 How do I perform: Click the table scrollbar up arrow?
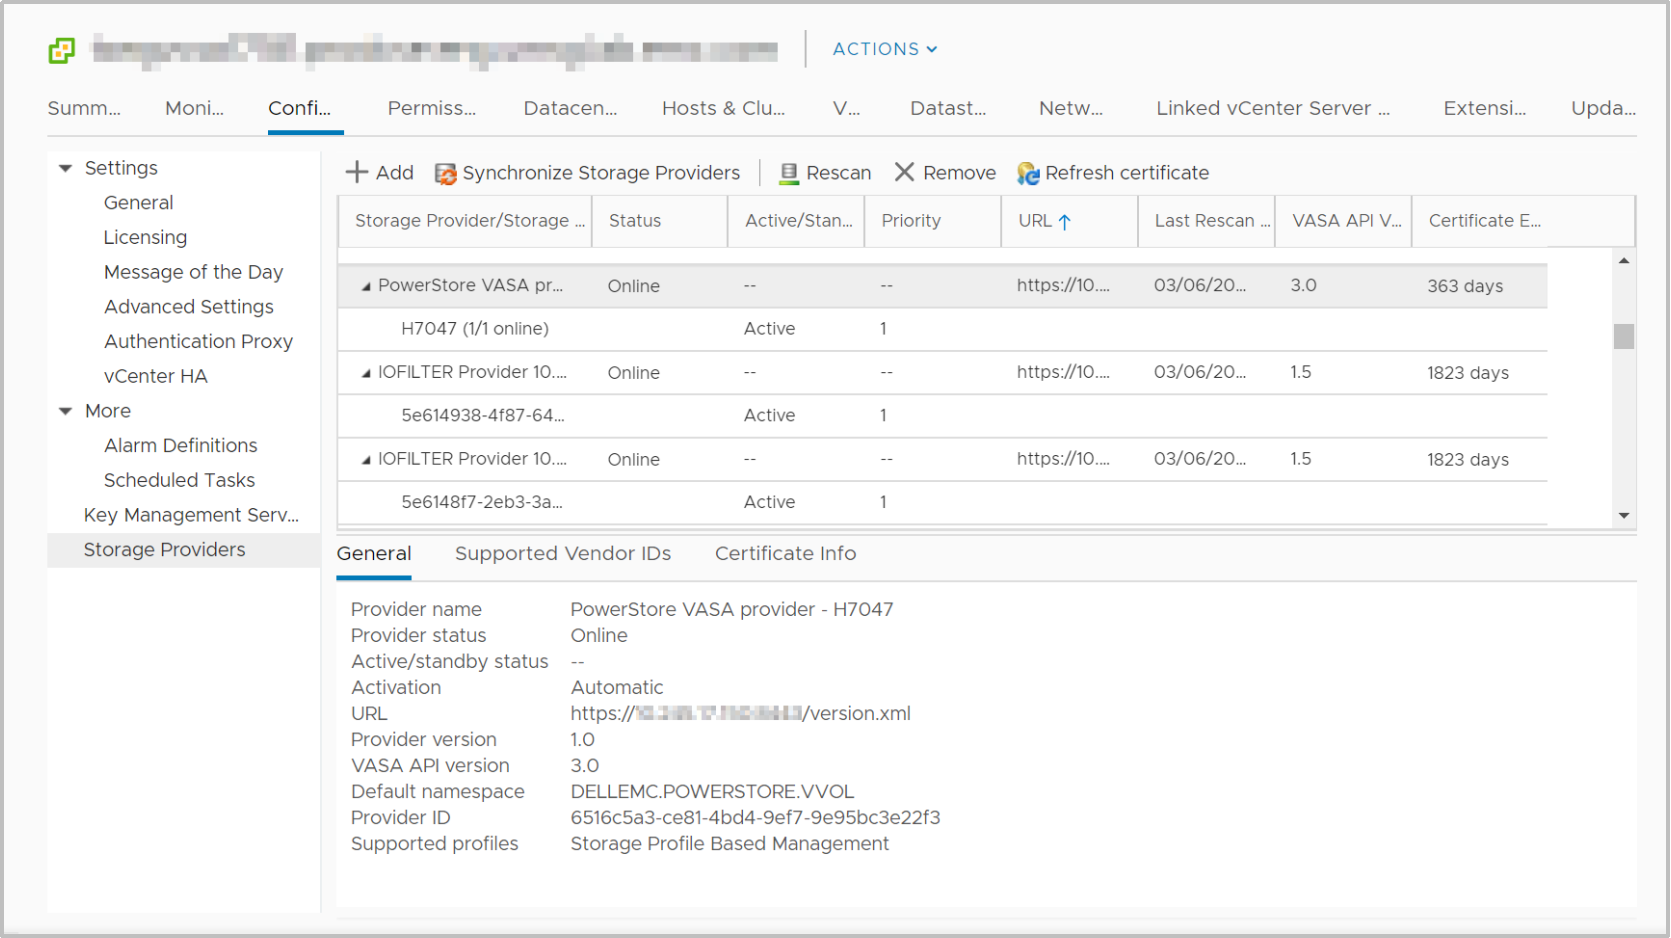[x=1624, y=261]
